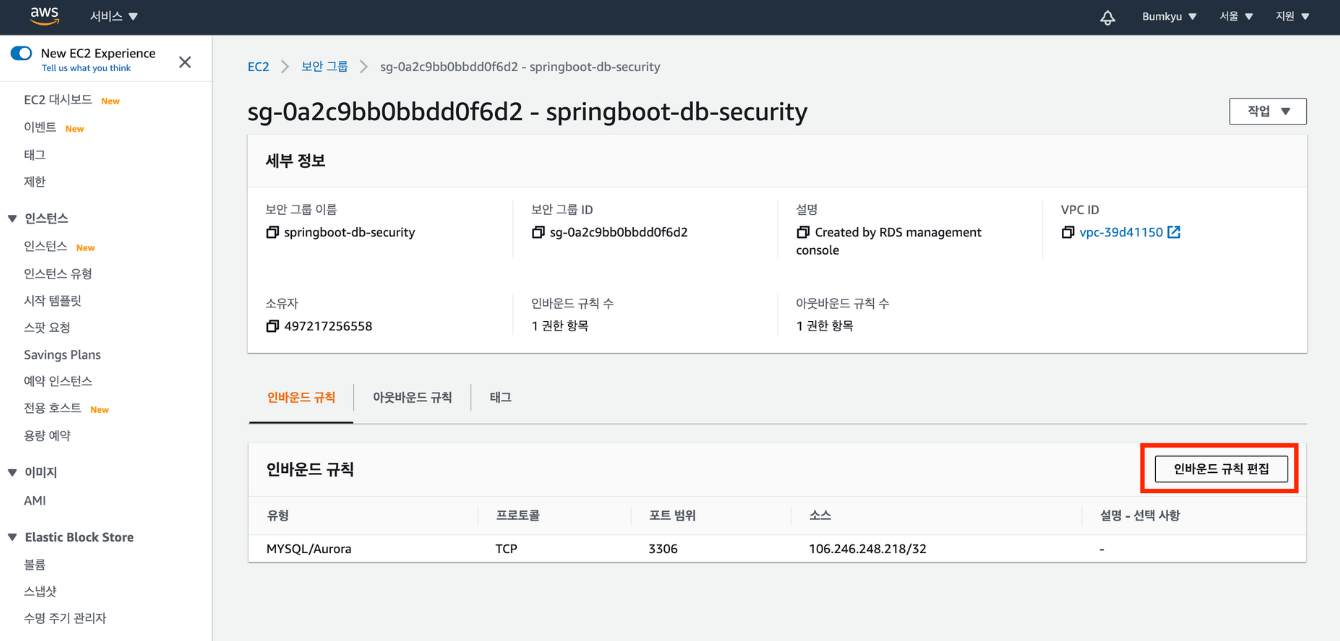Viewport: 1340px width, 641px height.
Task: Click the 유형 column header
Action: click(x=278, y=516)
